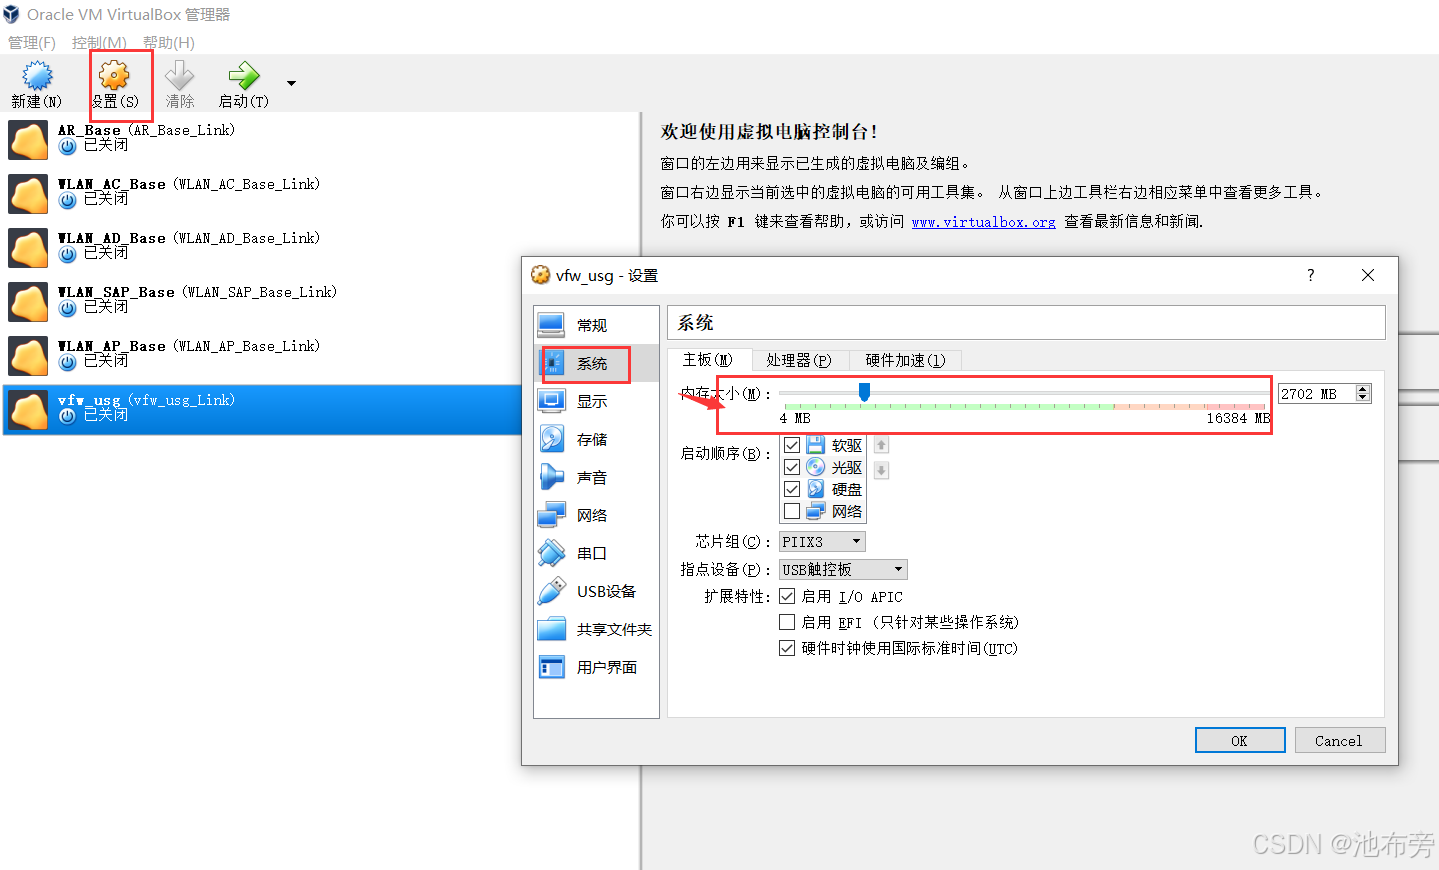This screenshot has height=870, width=1439.
Task: Click Cancel in settings dialog
Action: [x=1340, y=740]
